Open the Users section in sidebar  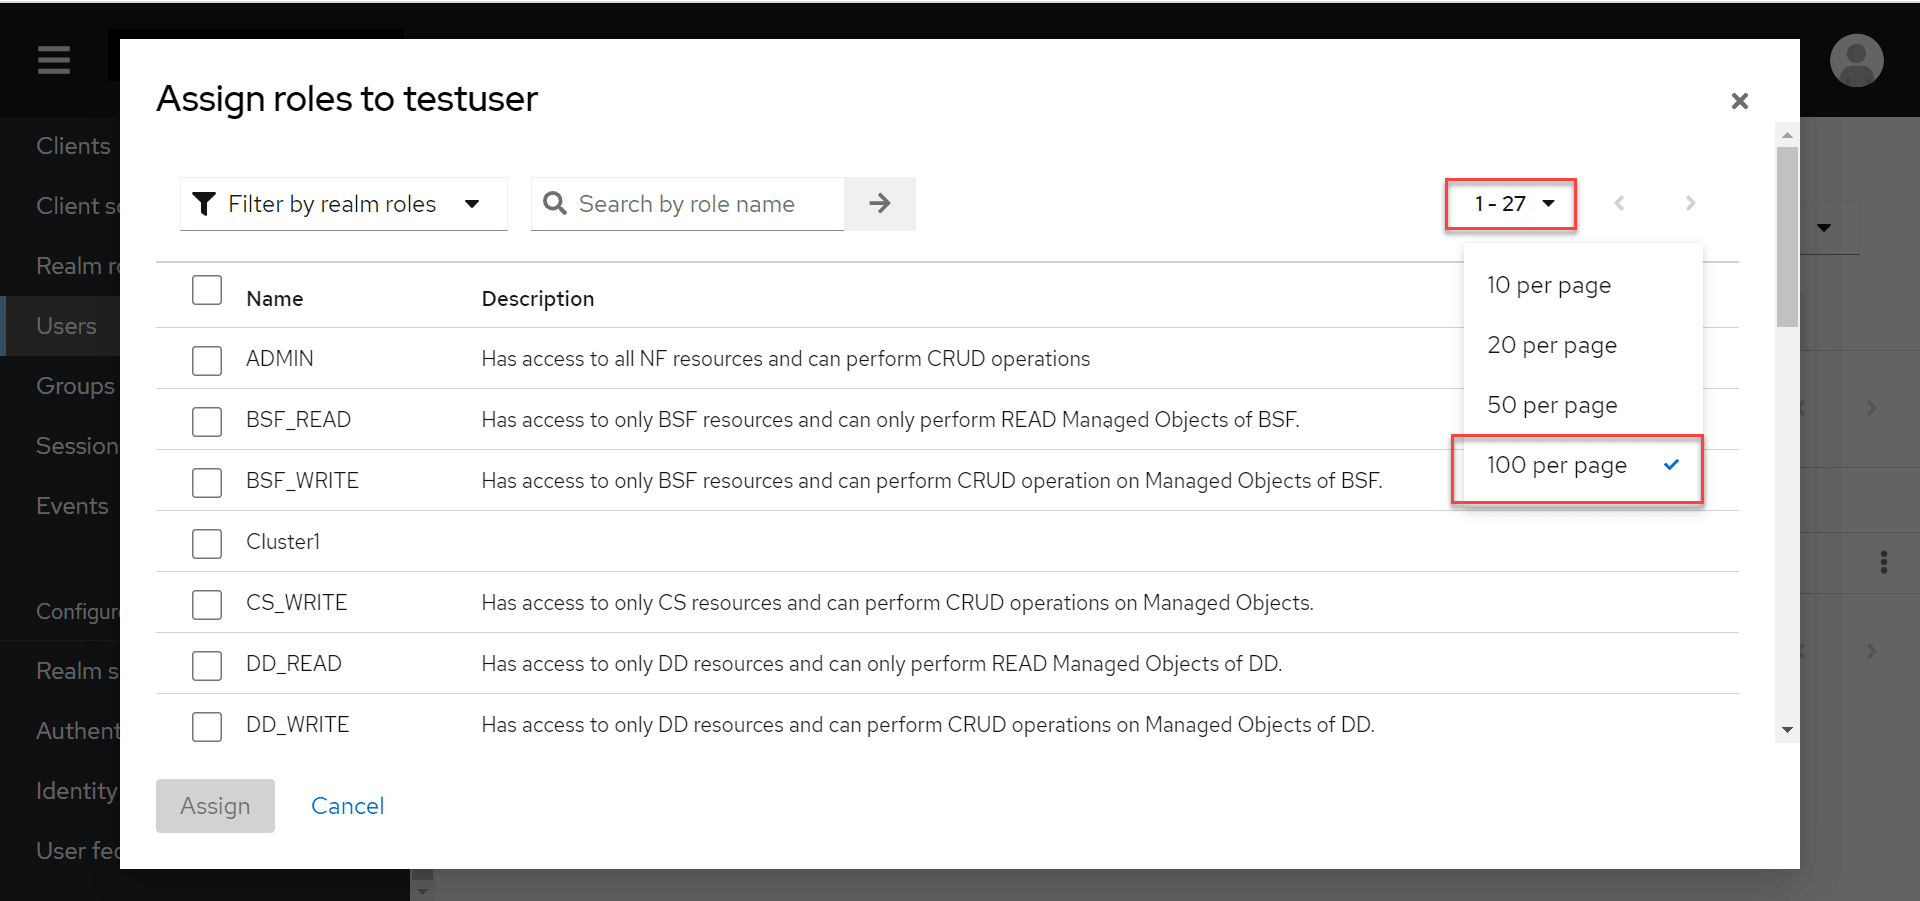[66, 325]
